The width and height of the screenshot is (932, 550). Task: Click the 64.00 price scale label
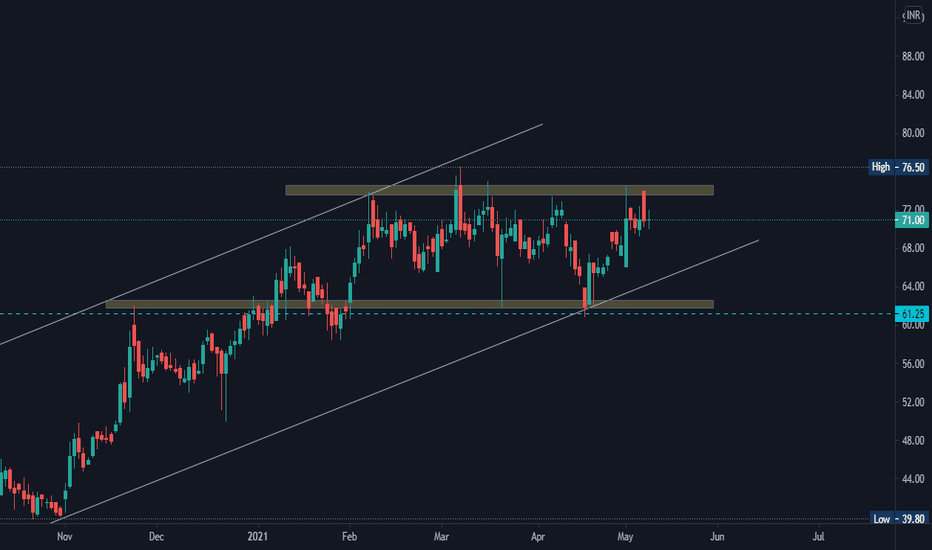(912, 287)
